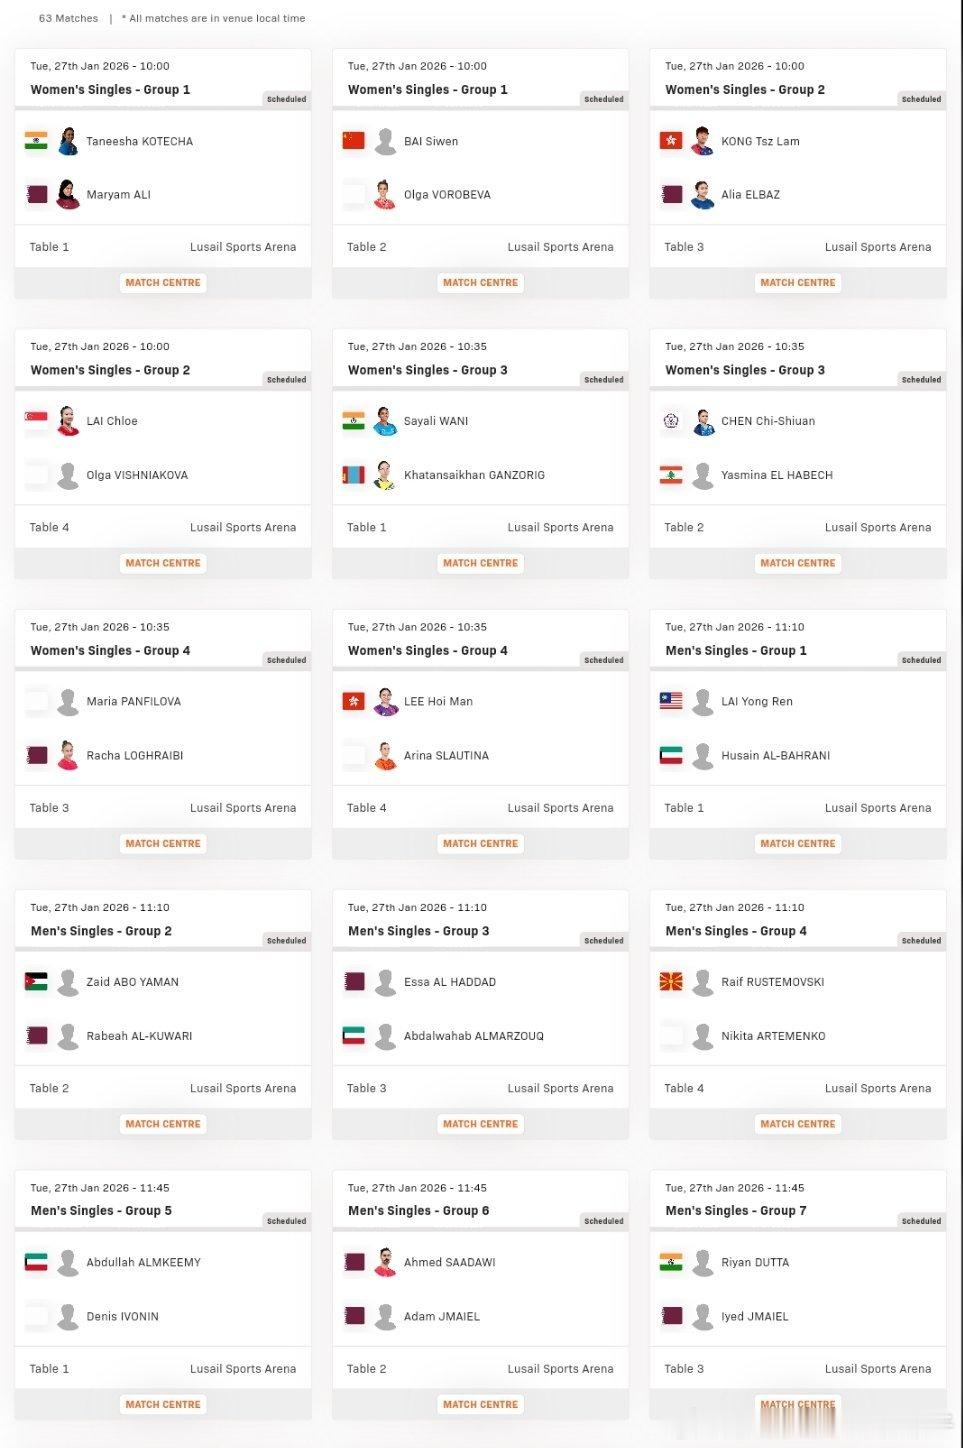Click player name Olga VOROBEVA
Viewport: 963px width, 1448px height.
[x=447, y=195]
